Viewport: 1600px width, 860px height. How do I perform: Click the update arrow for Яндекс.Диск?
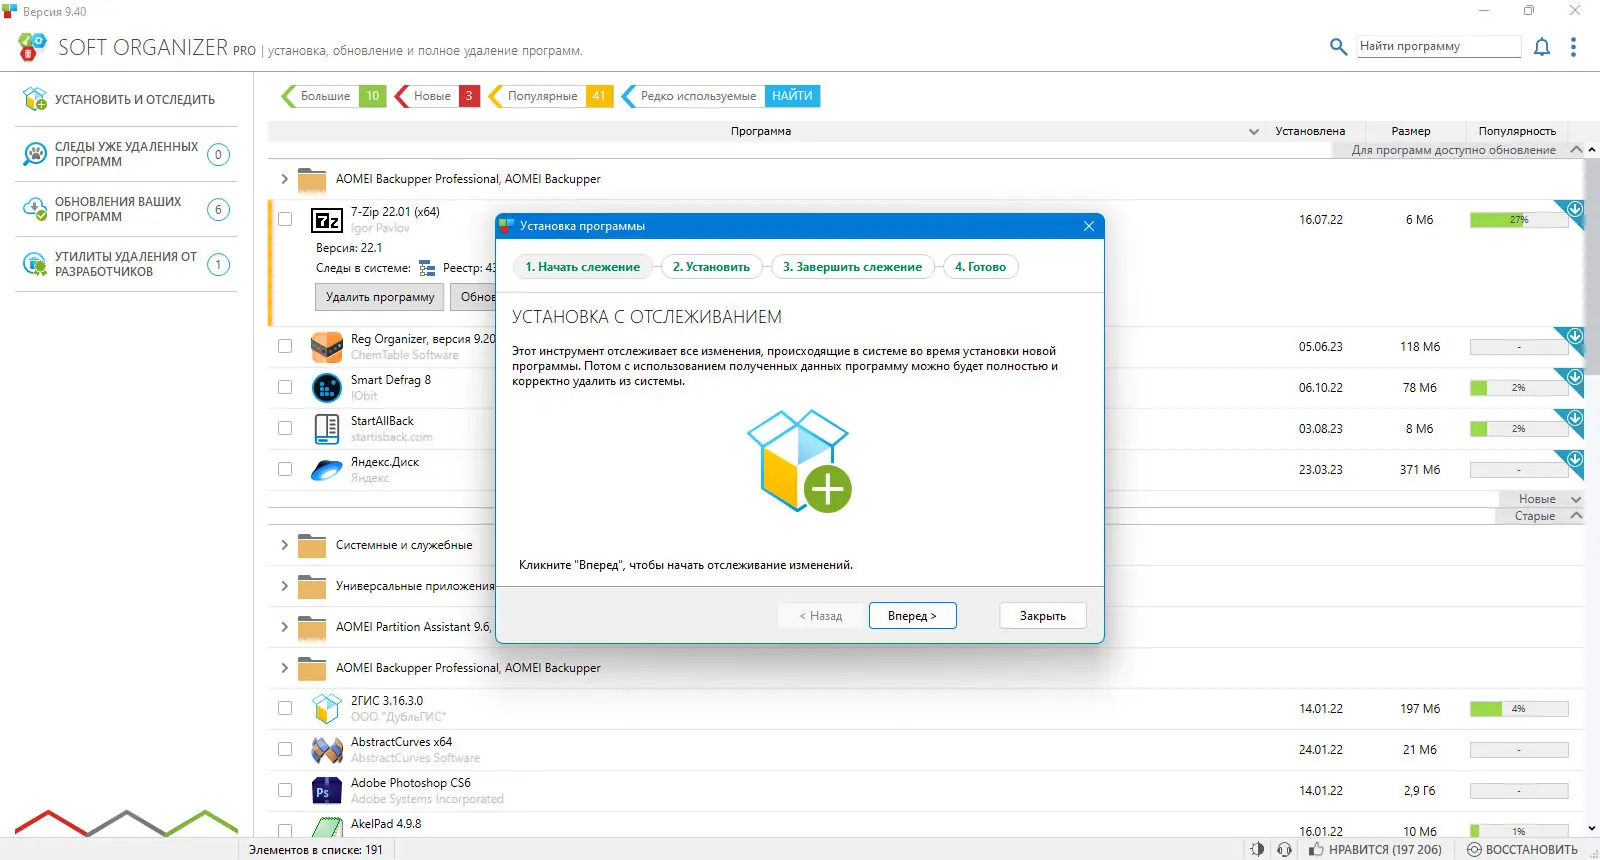(1574, 460)
